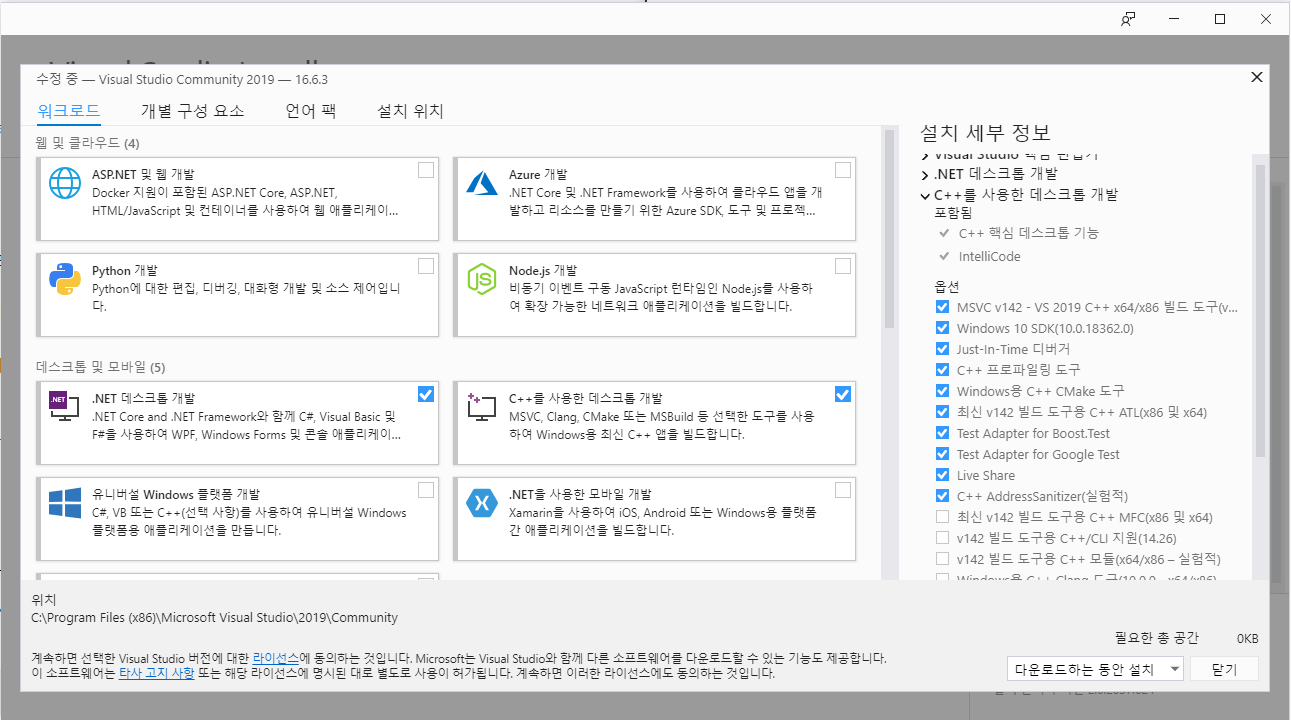
Task: Switch to 개별 구성 요소 tab
Action: tap(193, 111)
